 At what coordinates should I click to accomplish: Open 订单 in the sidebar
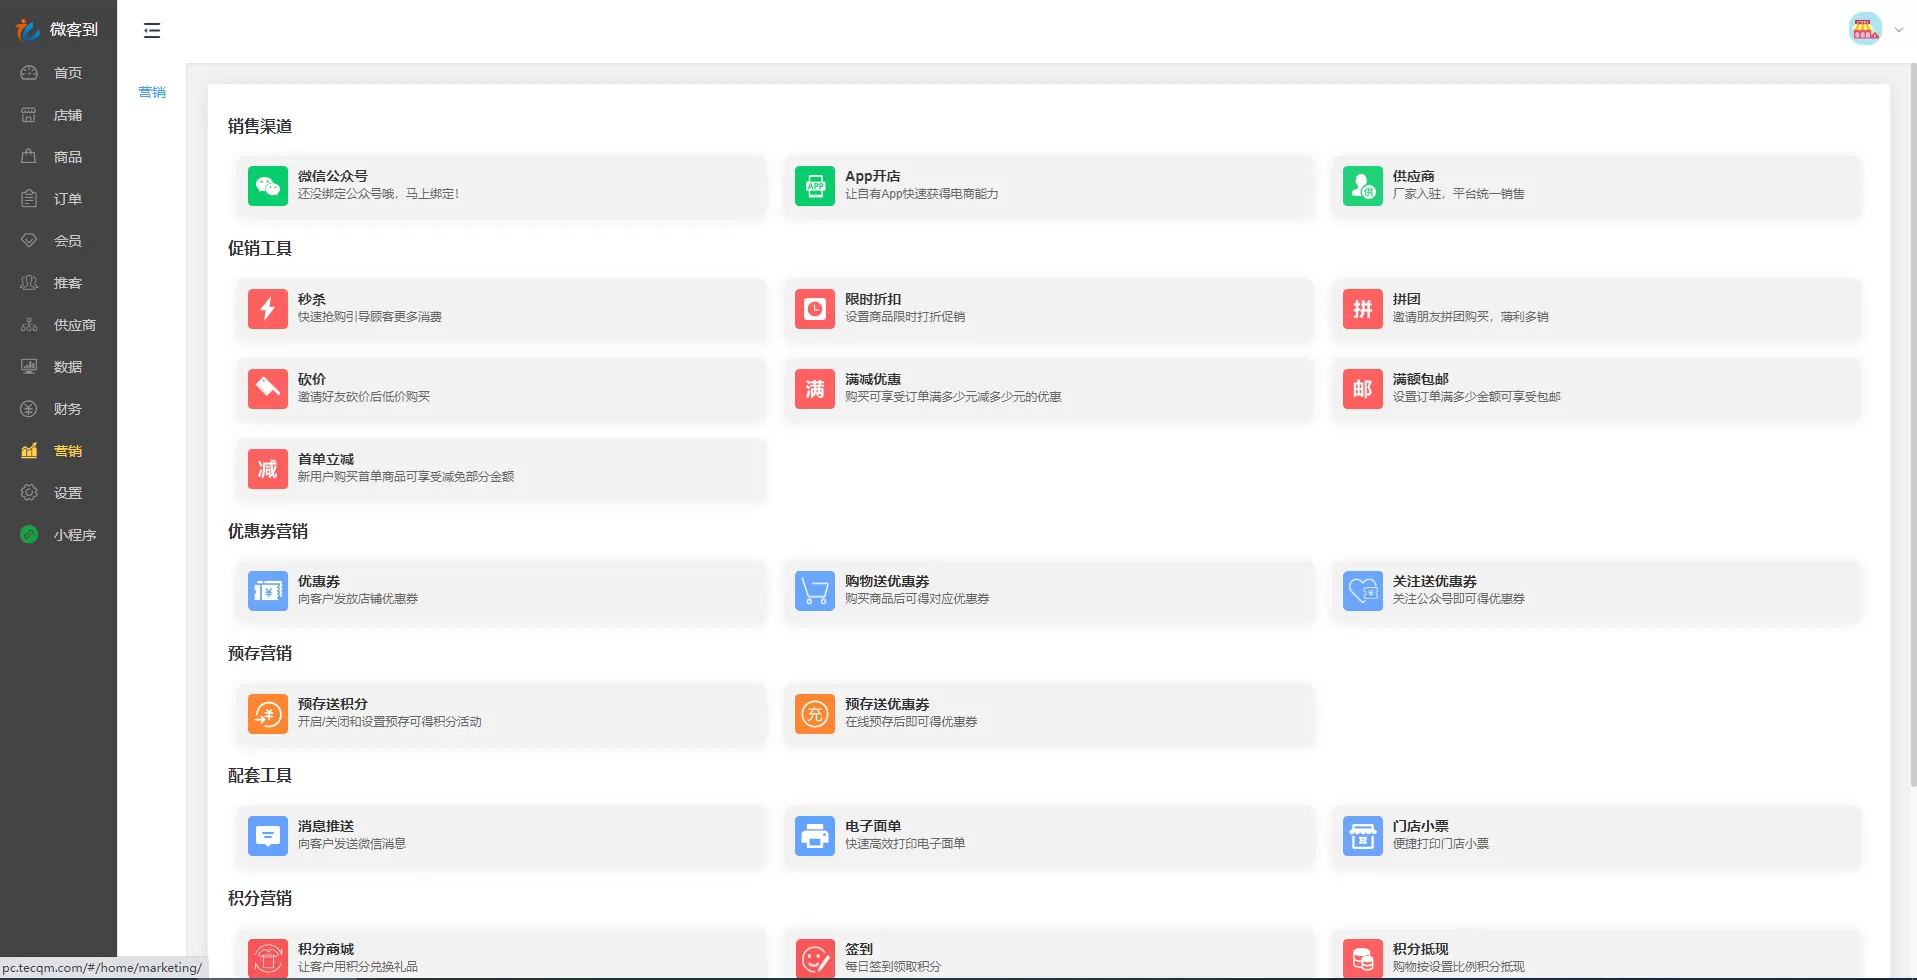[x=58, y=199]
